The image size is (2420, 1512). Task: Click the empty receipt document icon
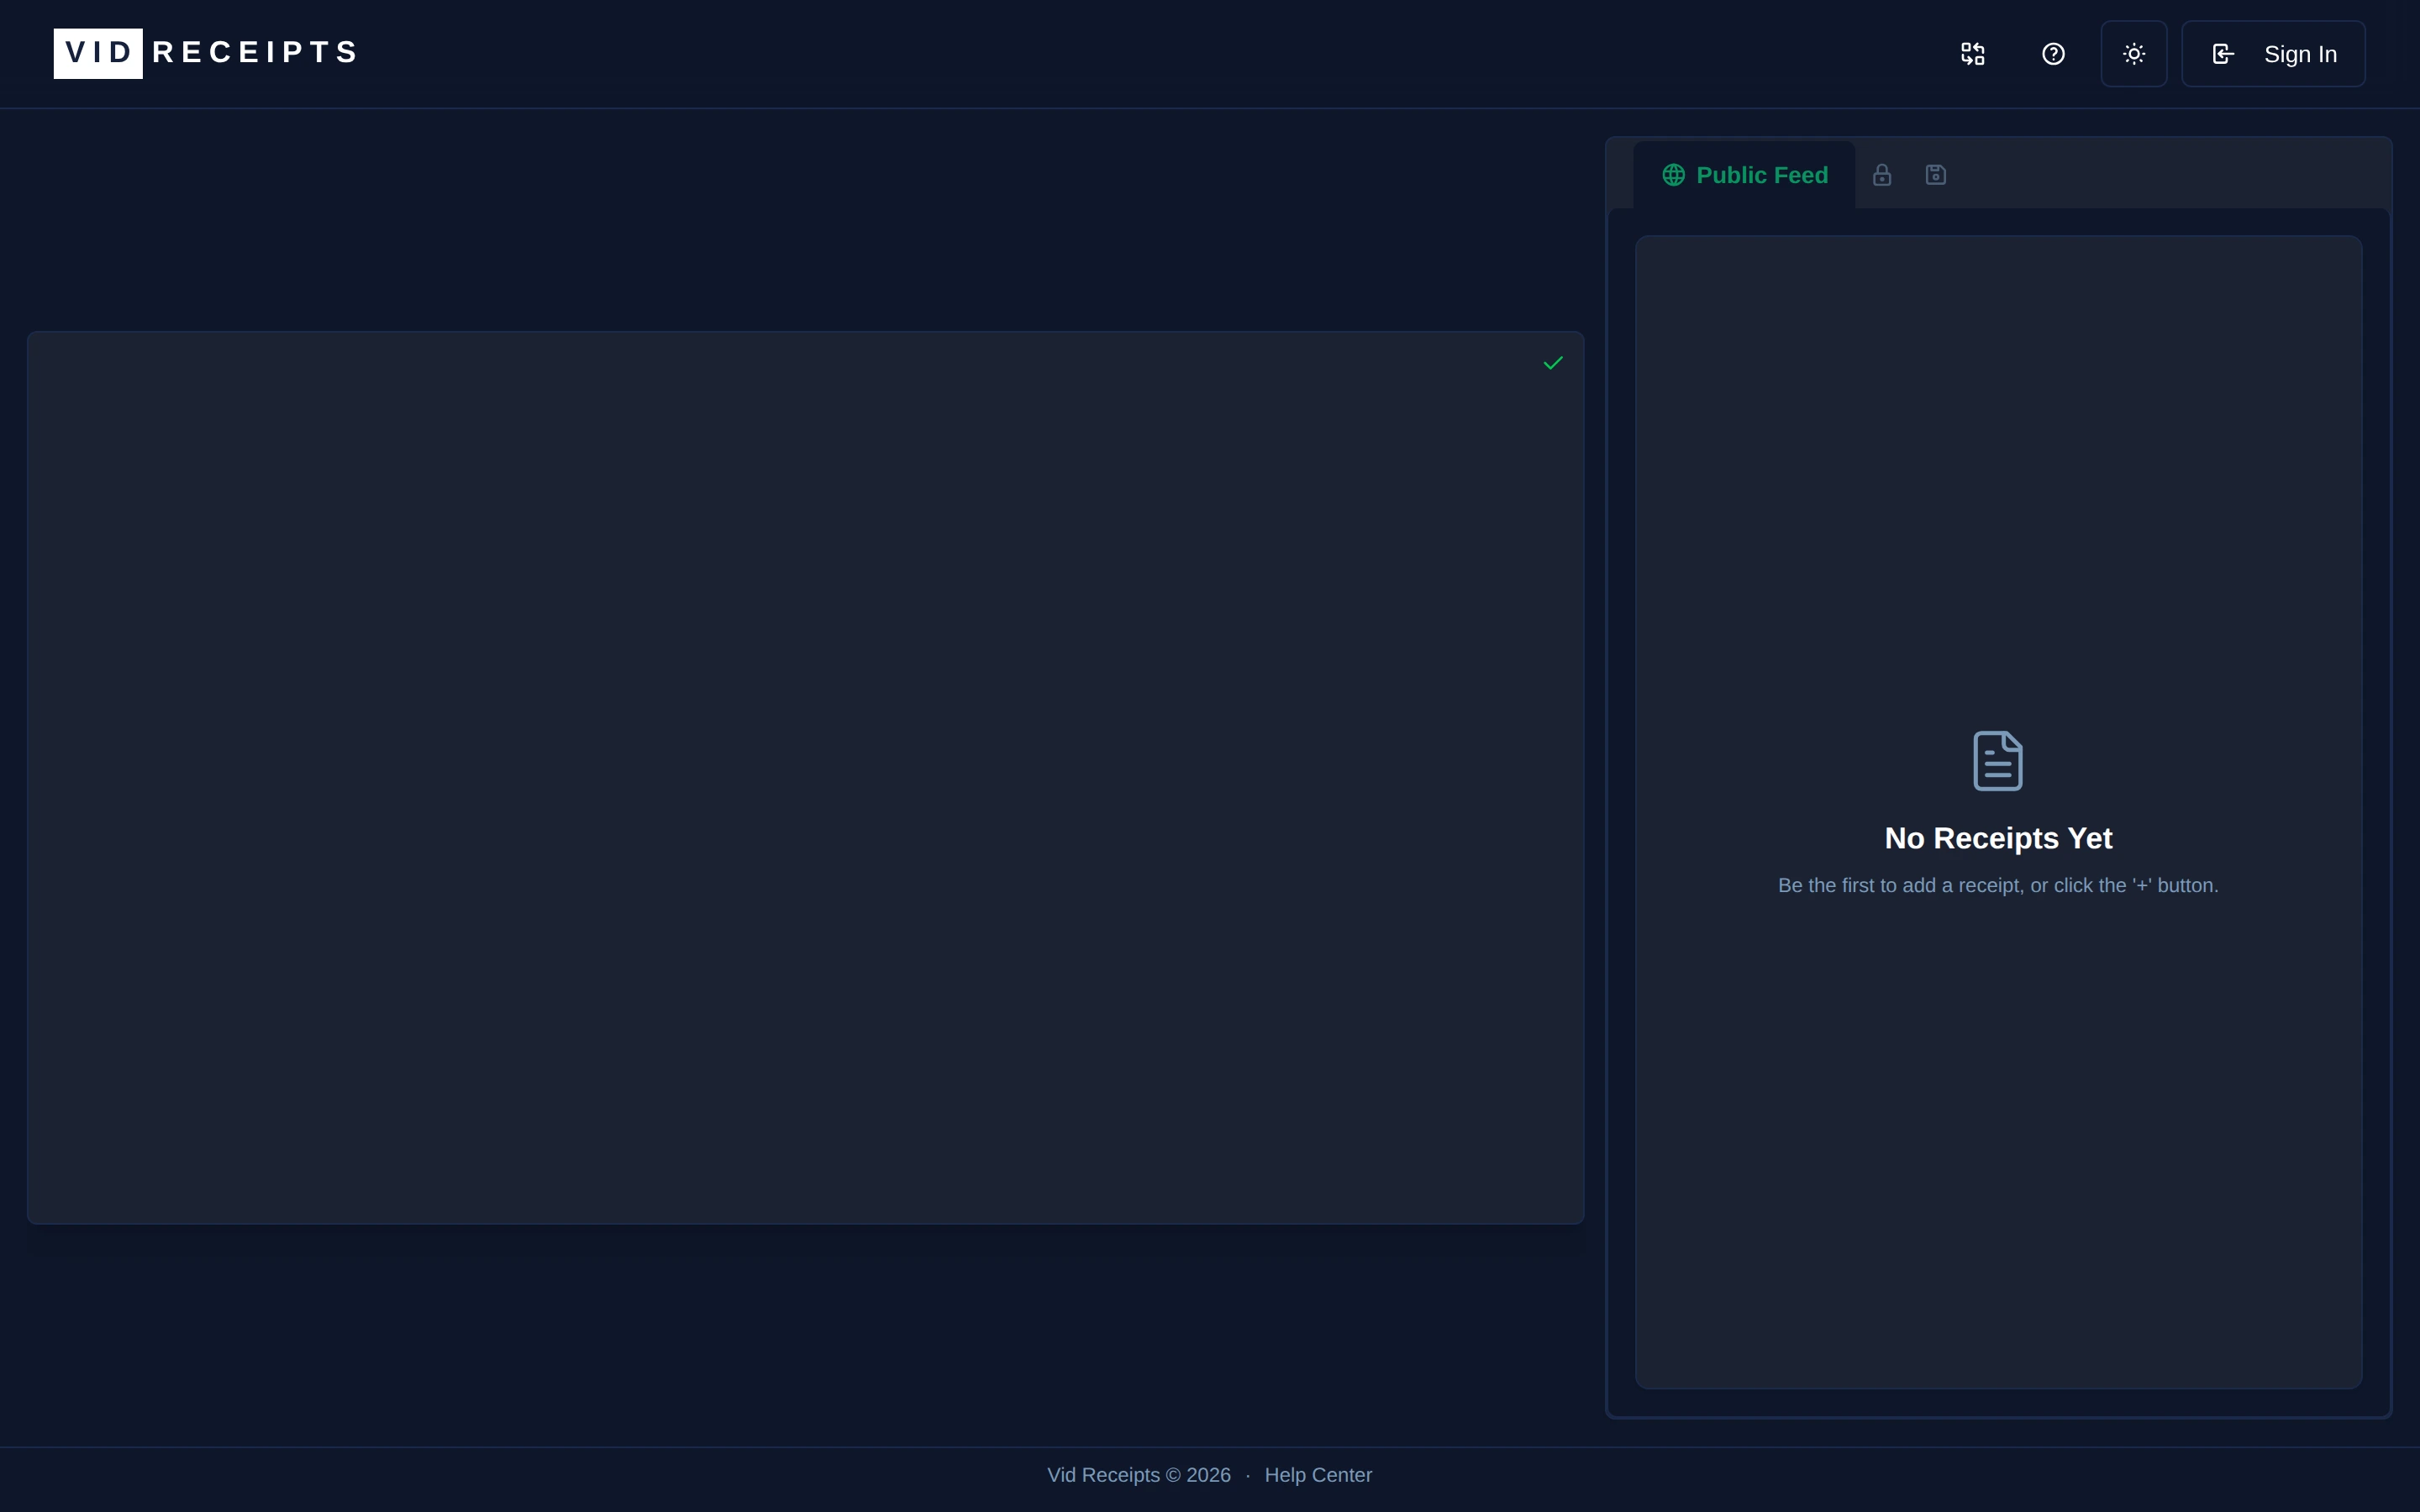pyautogui.click(x=1997, y=761)
